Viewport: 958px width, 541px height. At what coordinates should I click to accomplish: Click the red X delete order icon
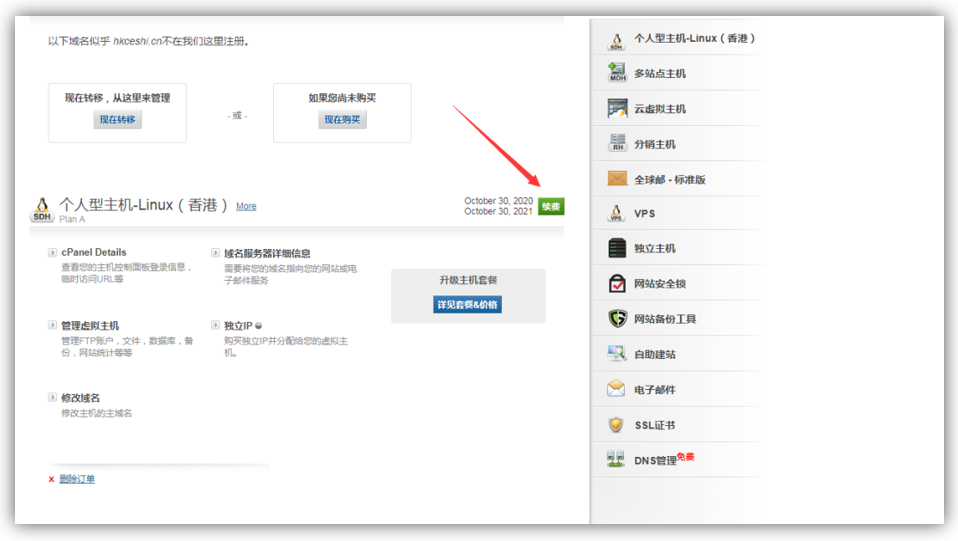click(x=51, y=479)
